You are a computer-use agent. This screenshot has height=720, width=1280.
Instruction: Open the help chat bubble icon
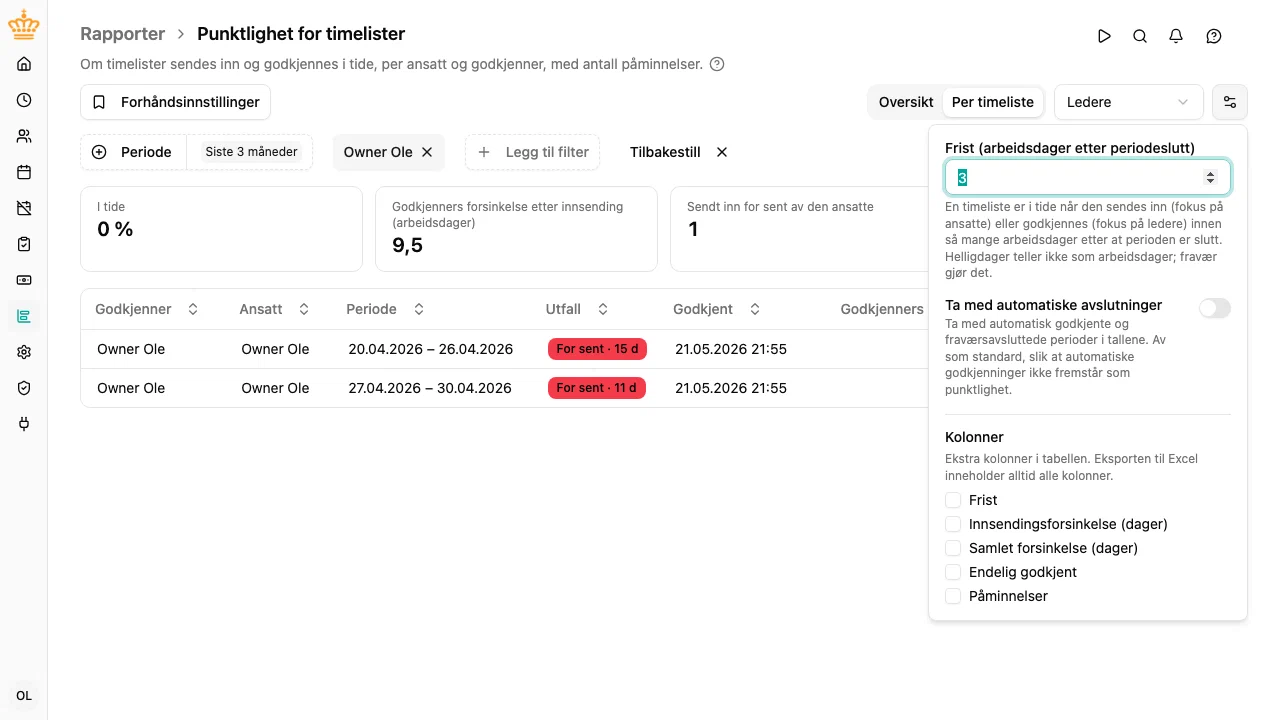tap(1214, 36)
